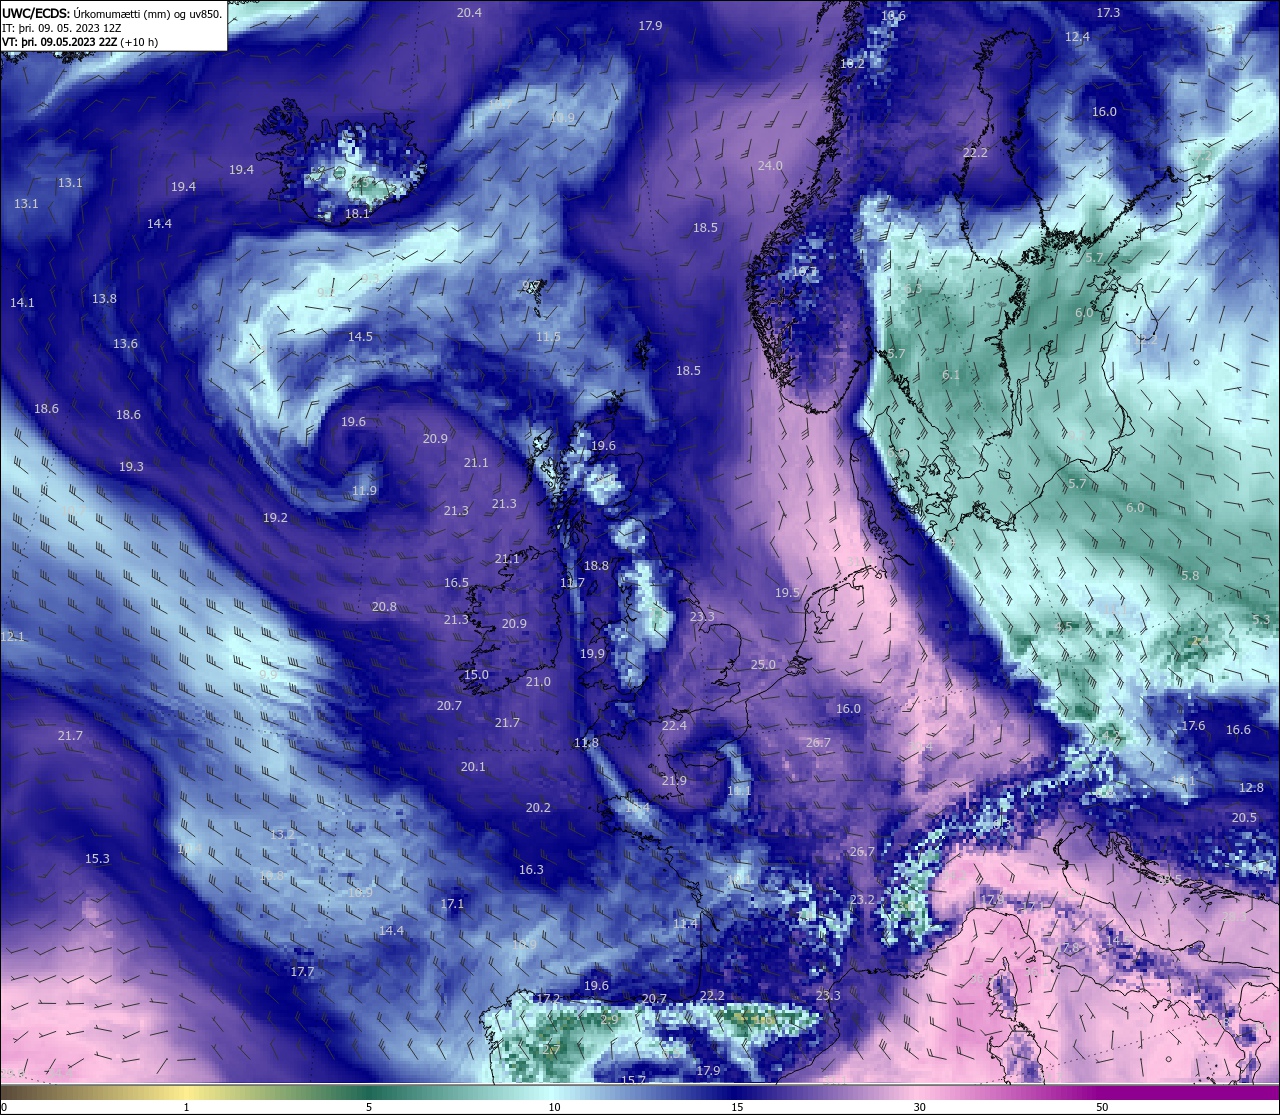This screenshot has height=1115, width=1280.
Task: Click the 15.3 value in the lower left
Action: (97, 859)
